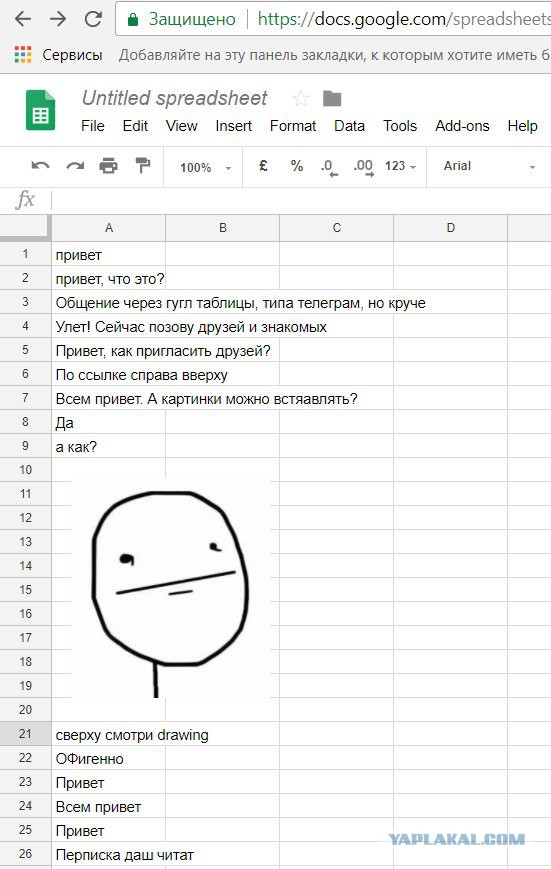Select row 1 header

[25, 254]
